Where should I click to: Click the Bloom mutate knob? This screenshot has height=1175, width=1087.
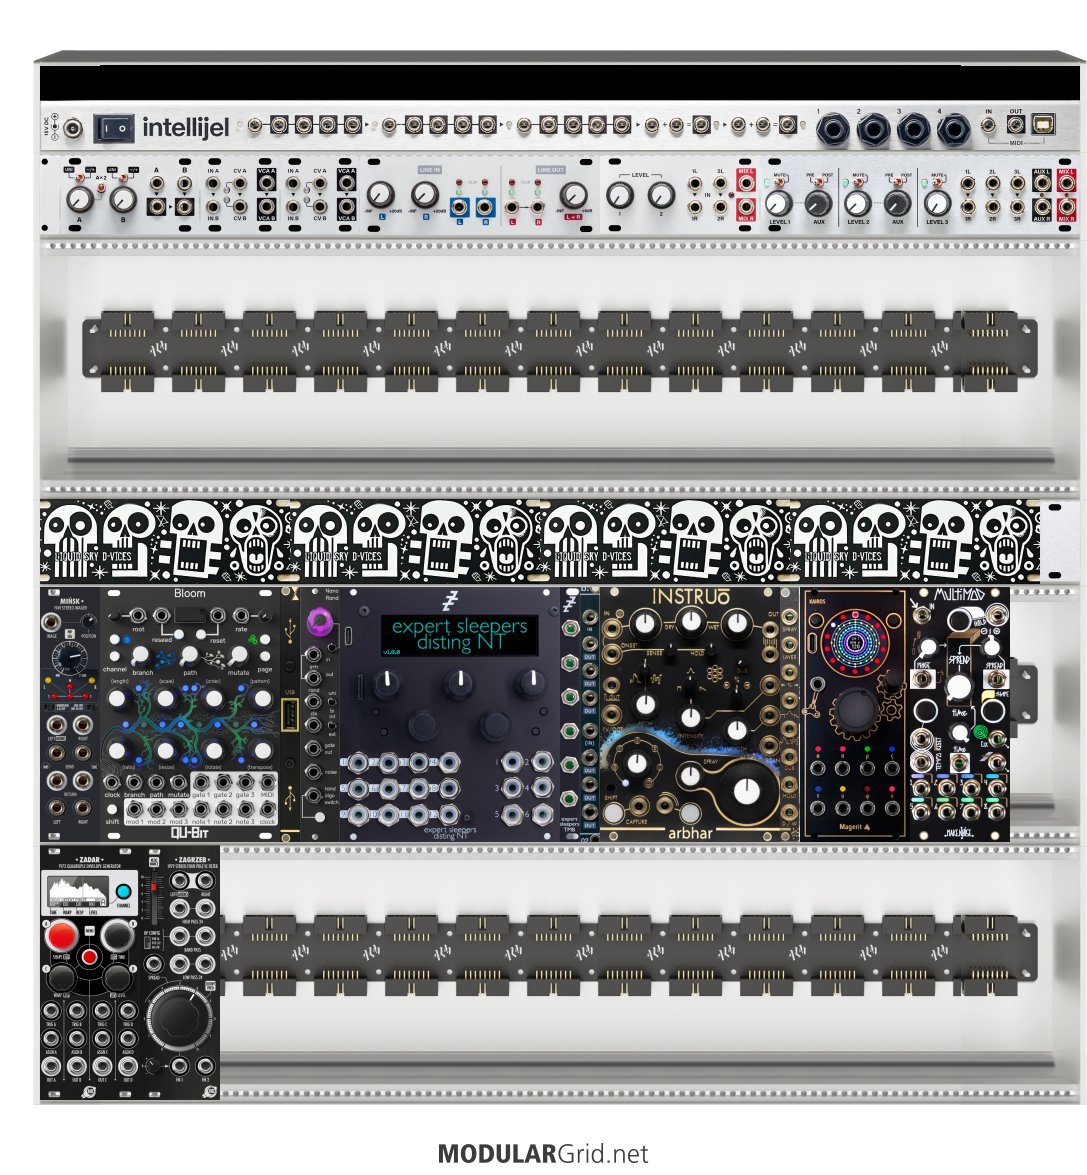pyautogui.click(x=238, y=655)
